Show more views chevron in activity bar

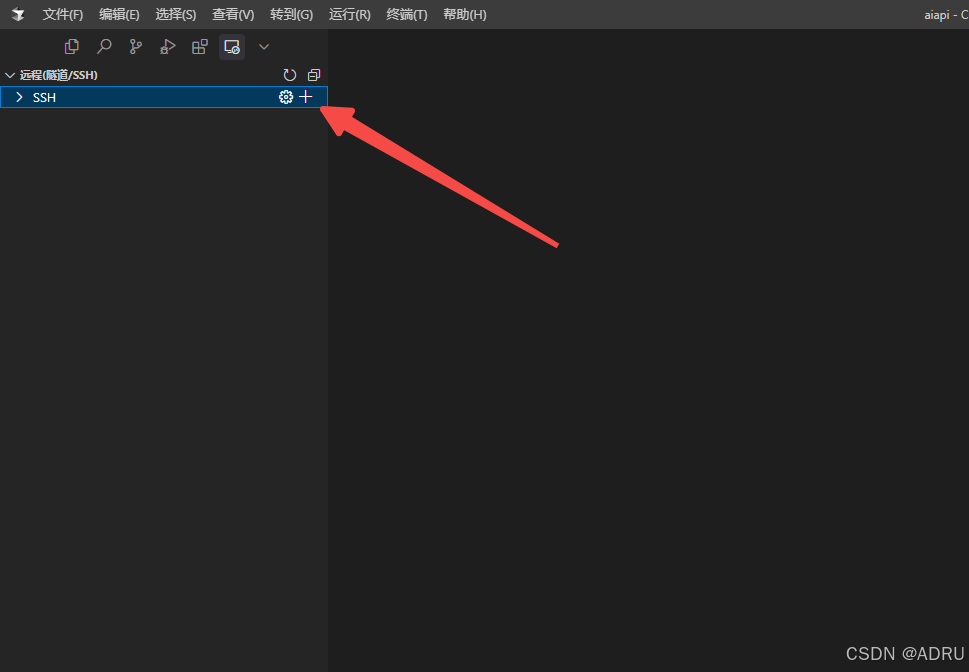click(264, 46)
